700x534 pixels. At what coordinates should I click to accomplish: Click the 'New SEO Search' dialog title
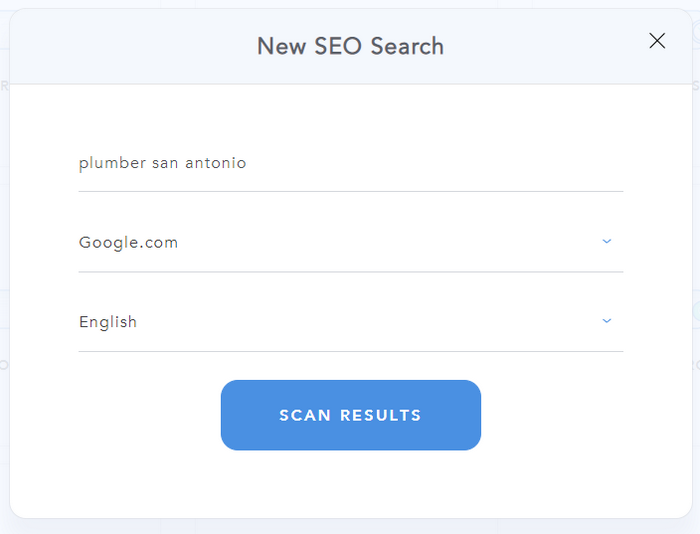tap(350, 46)
